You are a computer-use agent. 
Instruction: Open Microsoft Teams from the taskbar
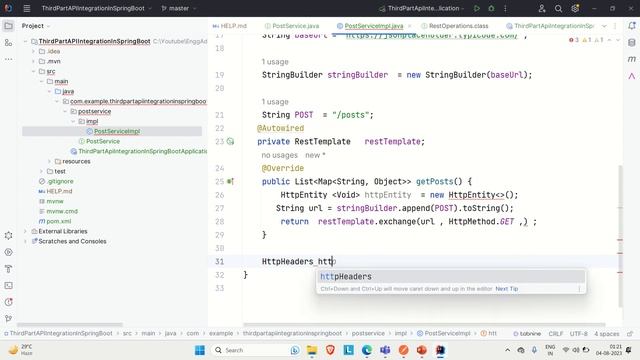385,350
